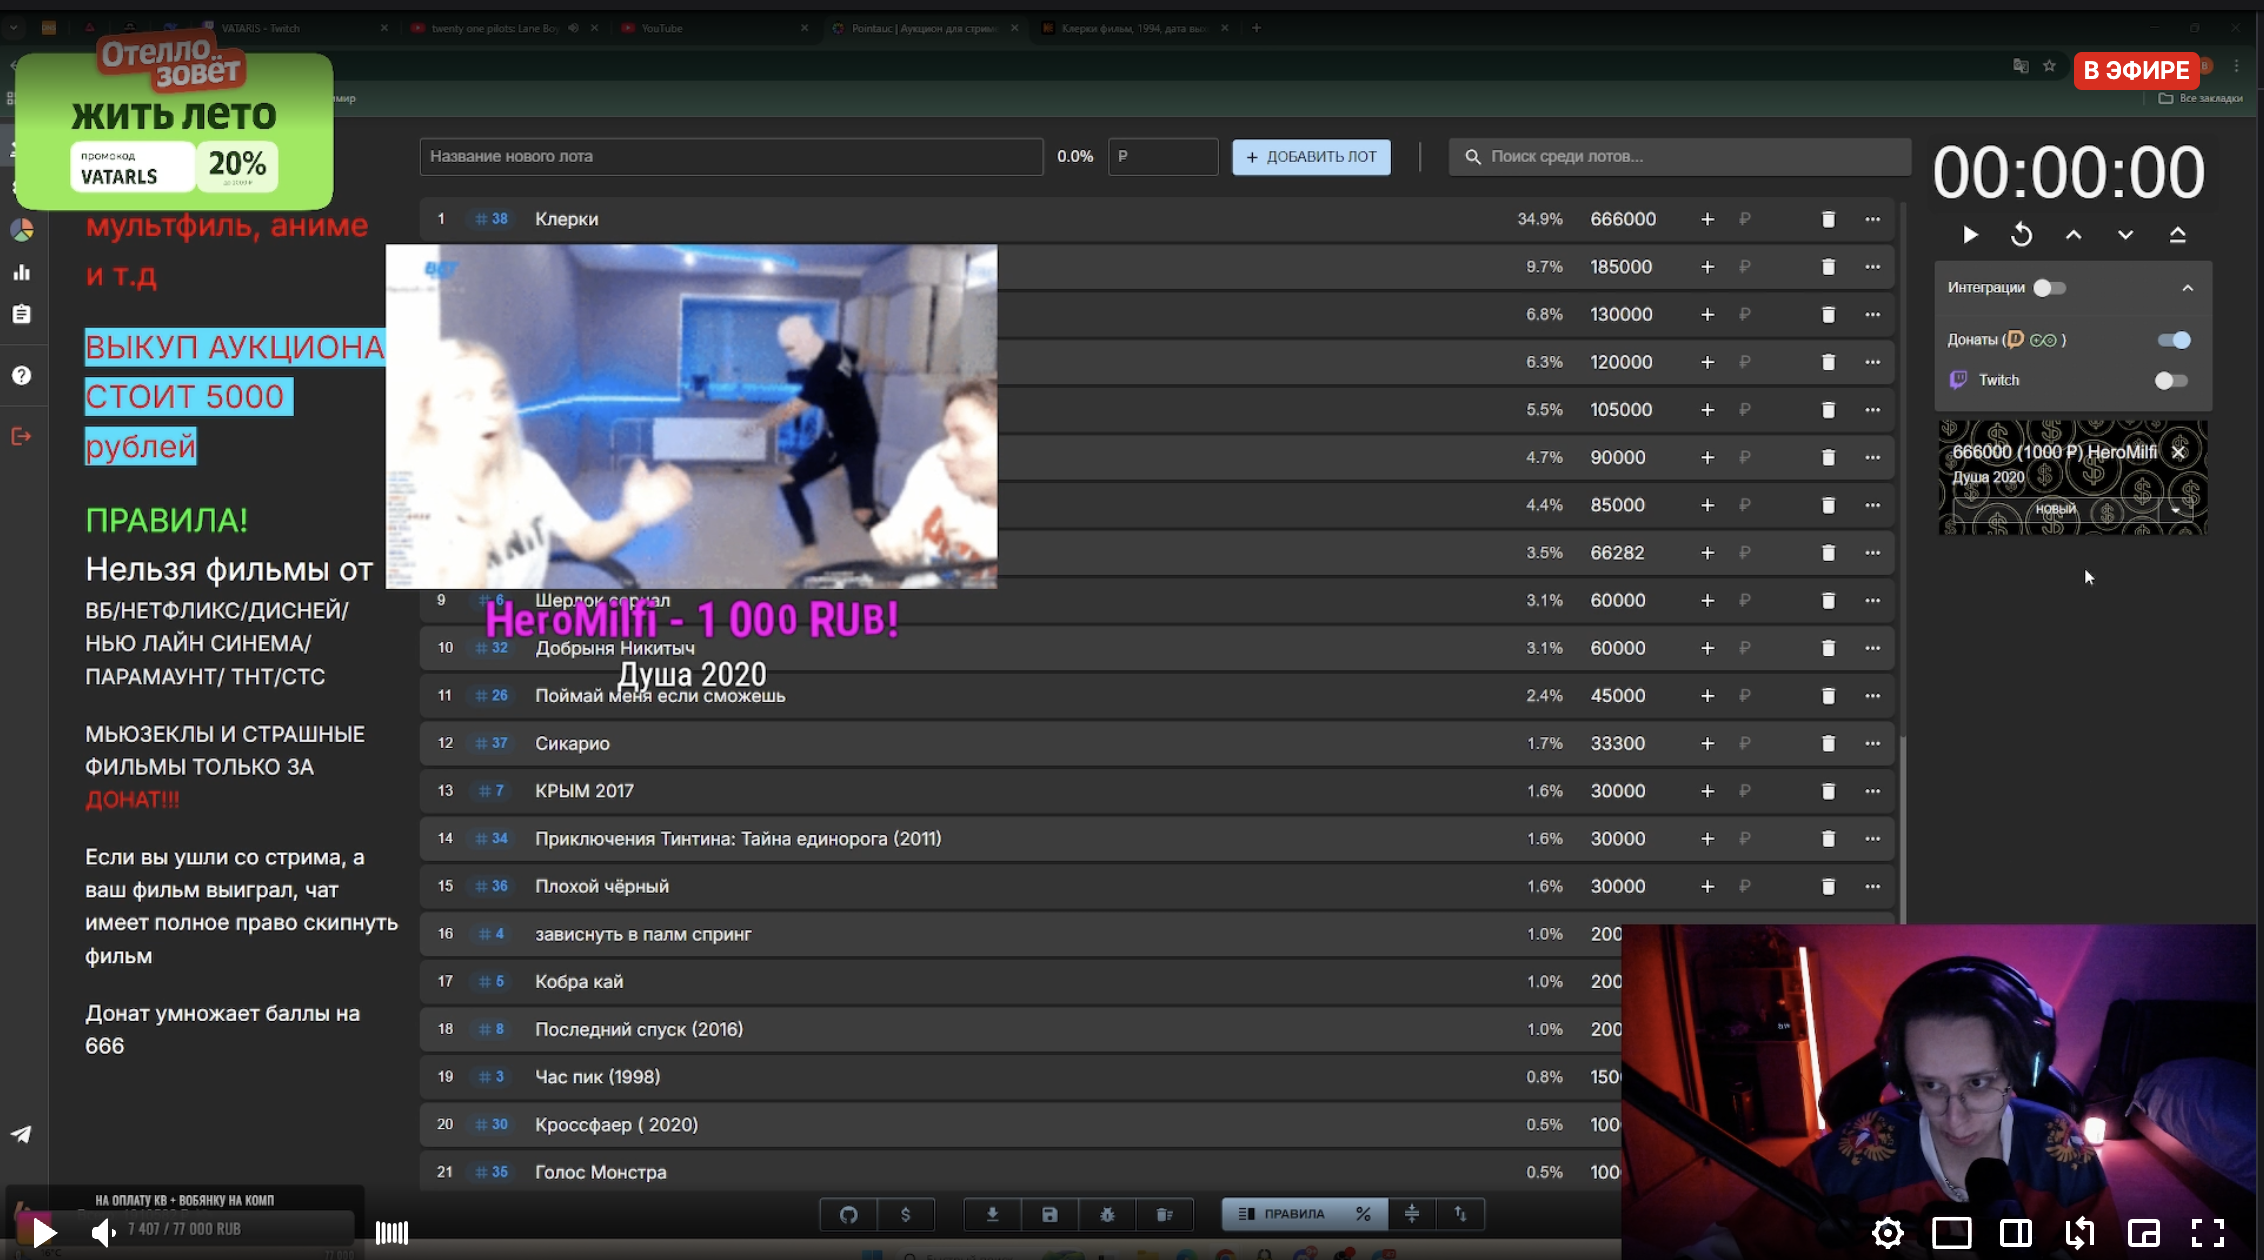
Task: Open more options for Сикарио lot
Action: click(x=1872, y=743)
